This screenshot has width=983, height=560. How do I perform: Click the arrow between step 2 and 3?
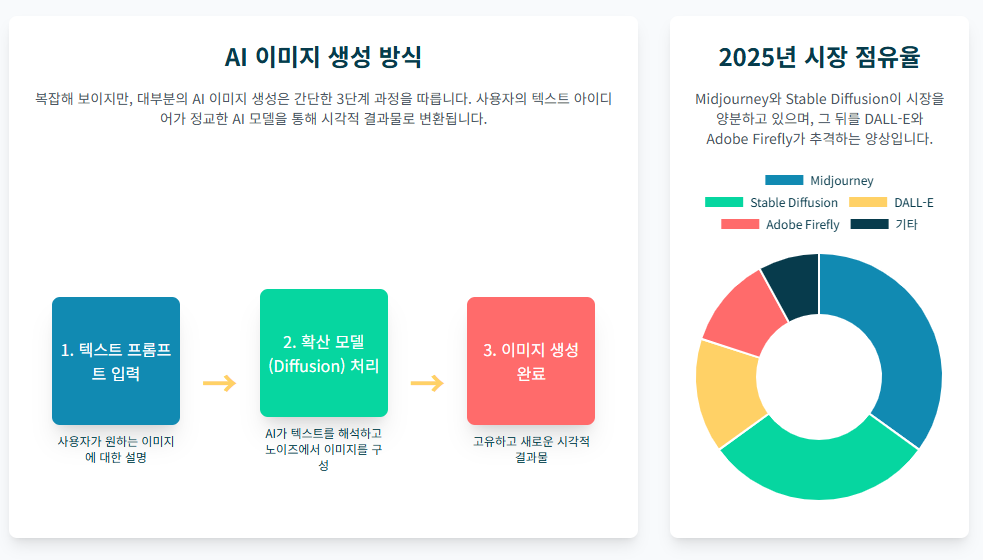click(x=428, y=383)
